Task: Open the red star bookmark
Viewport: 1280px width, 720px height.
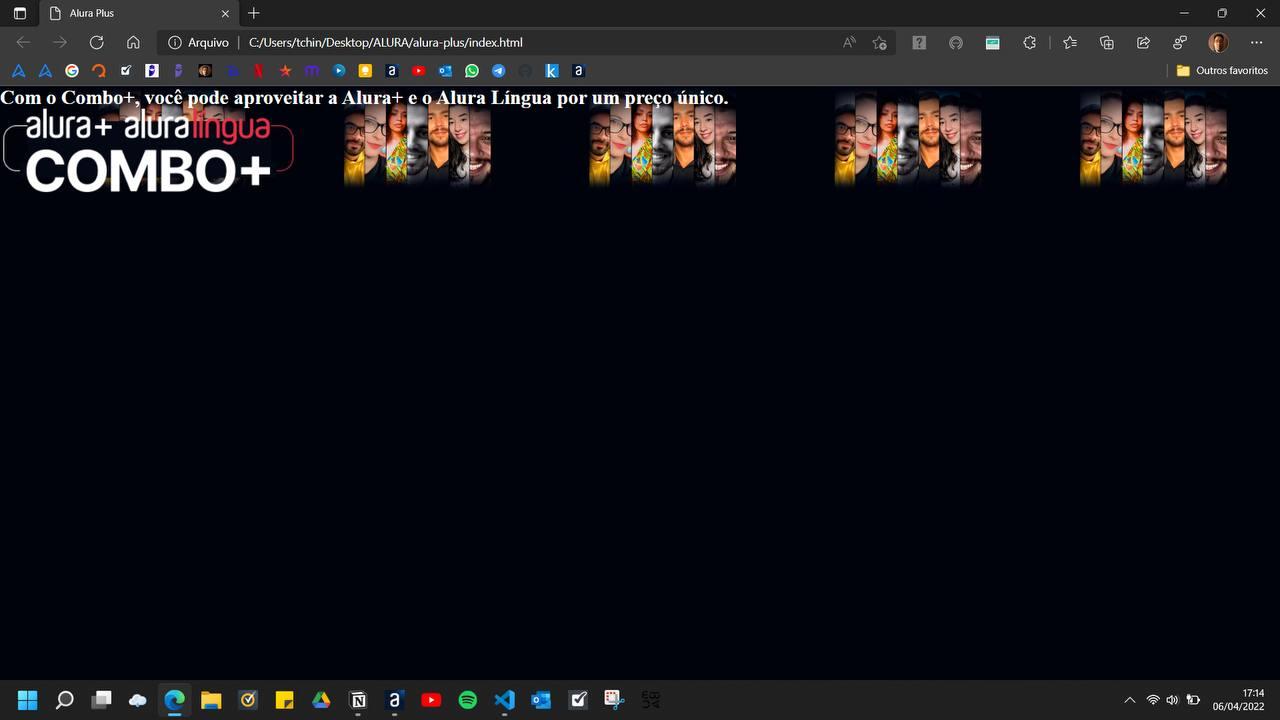Action: 285,71
